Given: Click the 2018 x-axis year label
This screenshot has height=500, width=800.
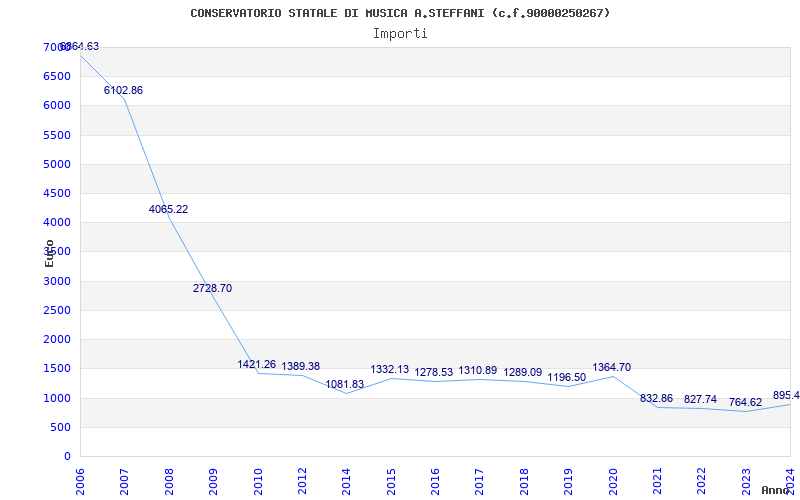Looking at the screenshot, I should coord(524,481).
